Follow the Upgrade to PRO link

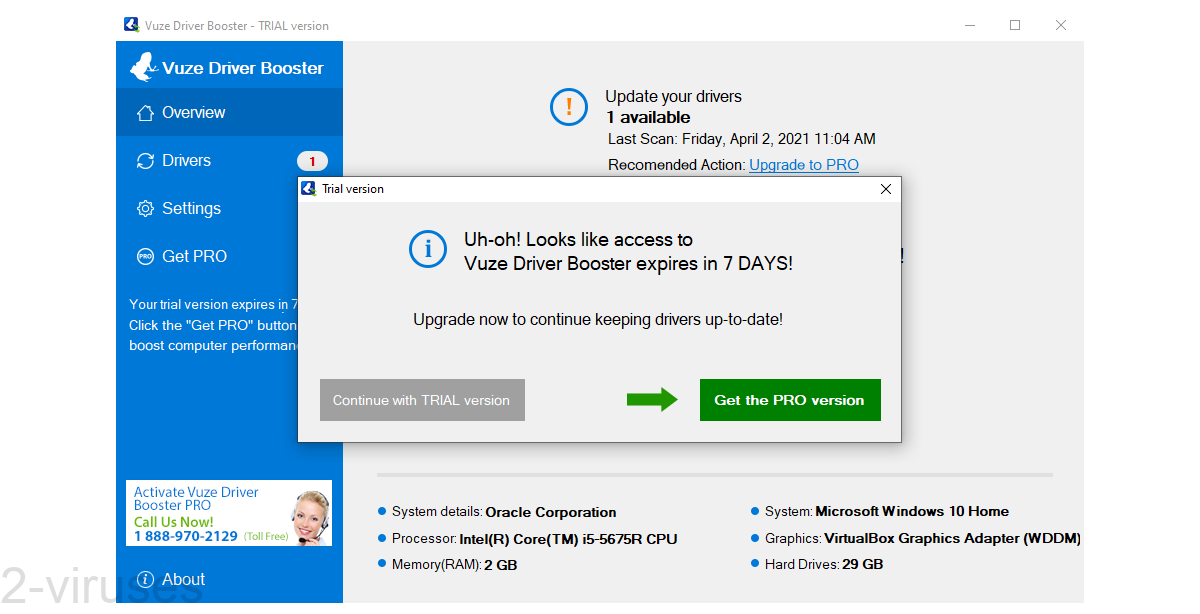(x=804, y=165)
